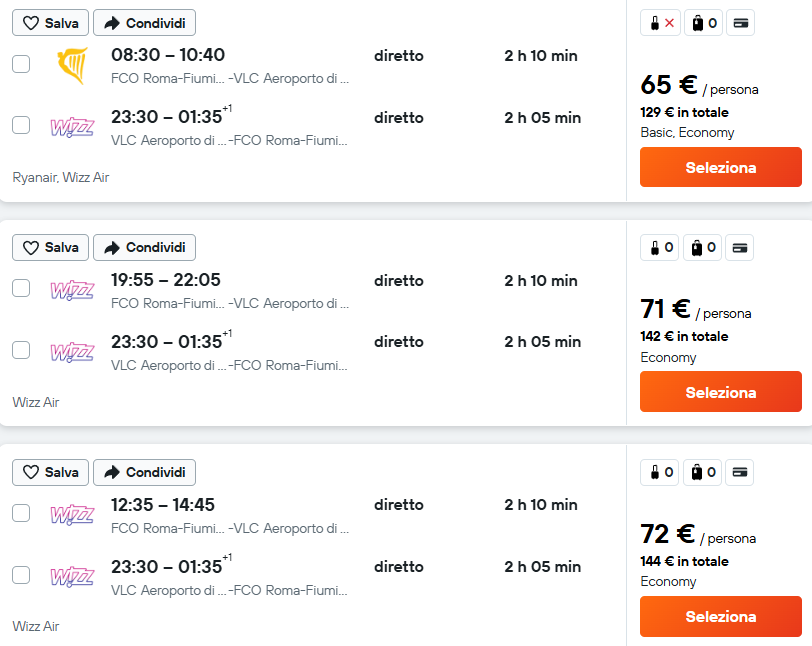Click the carry-on baggage icon, 72 € offer
The image size is (812, 646).
click(x=660, y=472)
